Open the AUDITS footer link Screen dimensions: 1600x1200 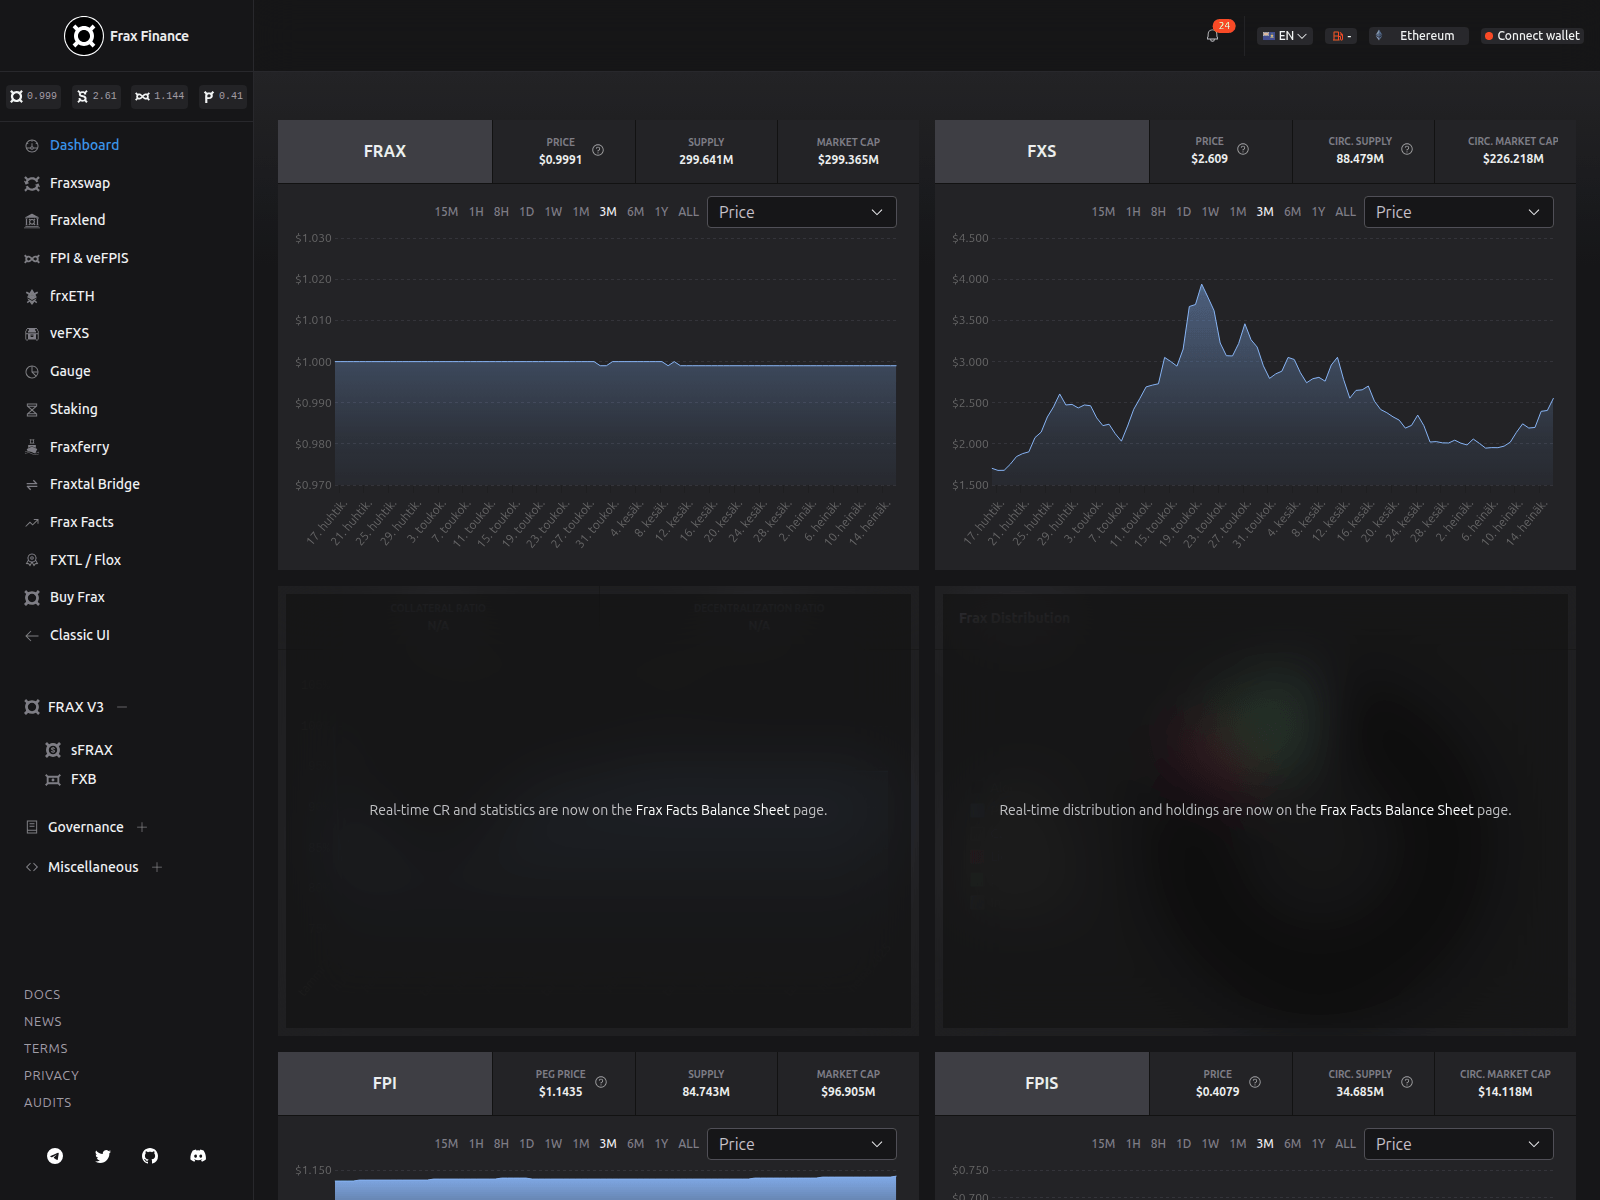coord(47,1102)
